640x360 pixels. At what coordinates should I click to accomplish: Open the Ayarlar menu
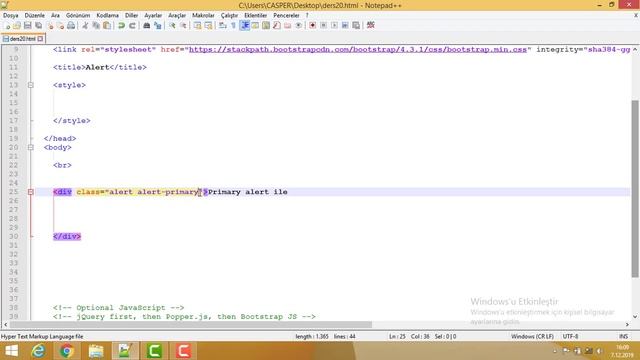[x=153, y=15]
